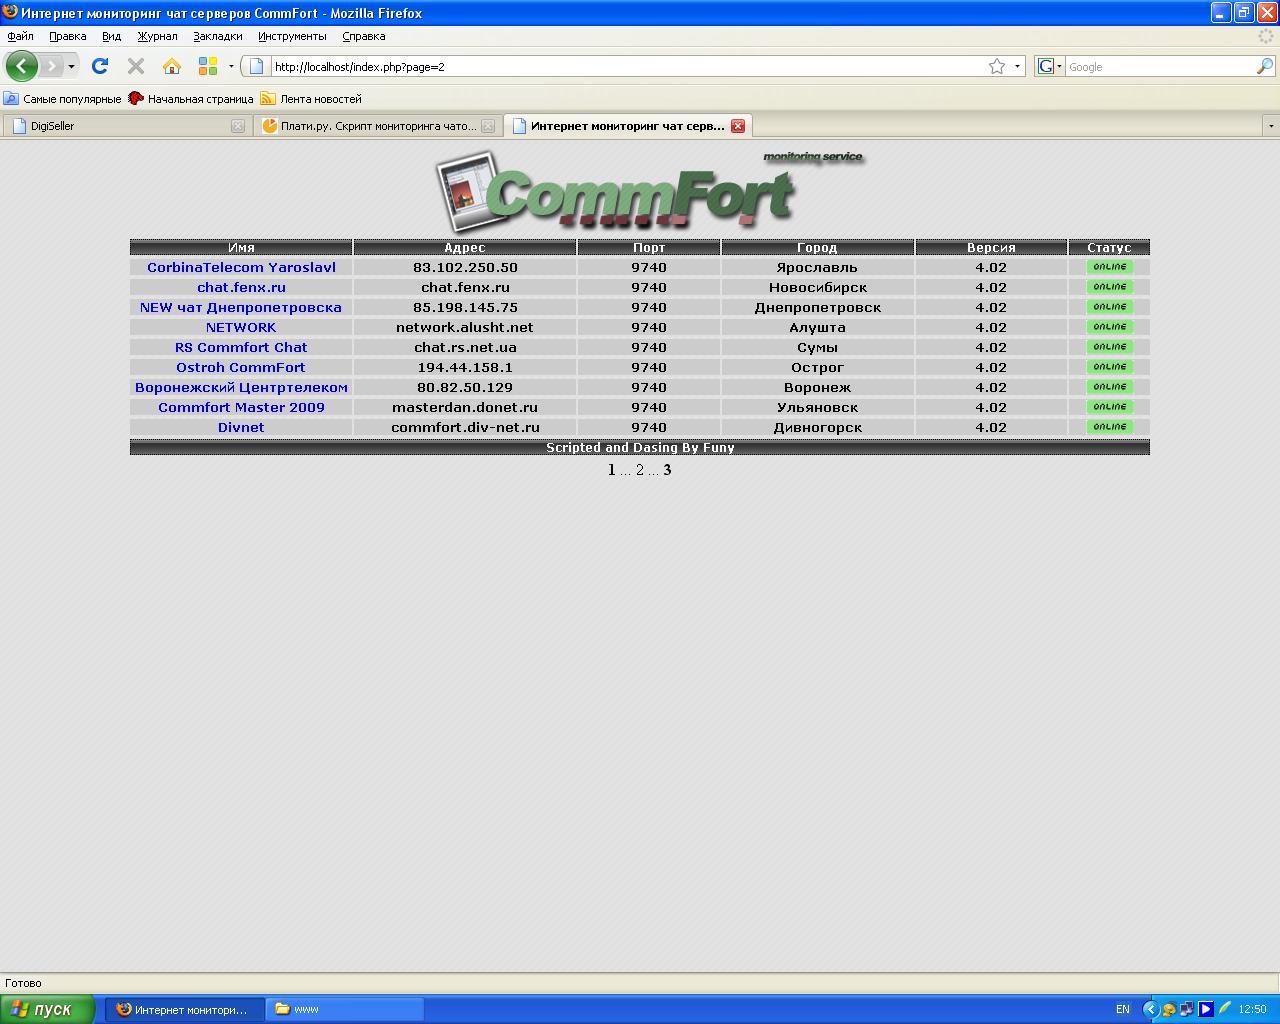This screenshot has width=1280, height=1024.
Task: Open Воронежский Центртелеком link
Action: (x=241, y=387)
